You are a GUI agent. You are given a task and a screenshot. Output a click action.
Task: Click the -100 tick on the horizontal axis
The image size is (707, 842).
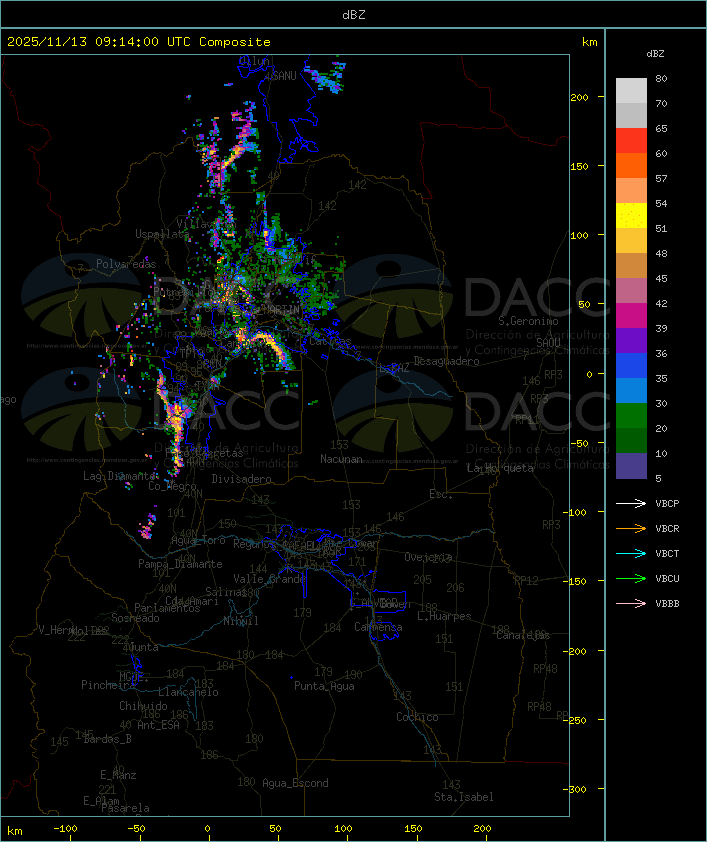[65, 829]
